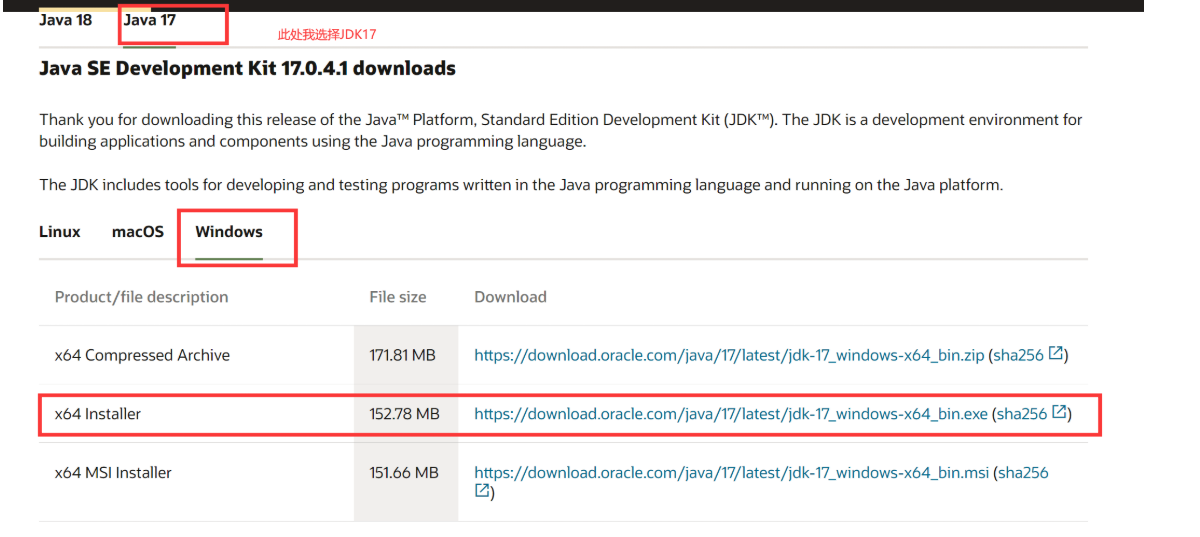The image size is (1200, 537).
Task: Click external-link icon in x64 Installer row
Action: [1059, 413]
